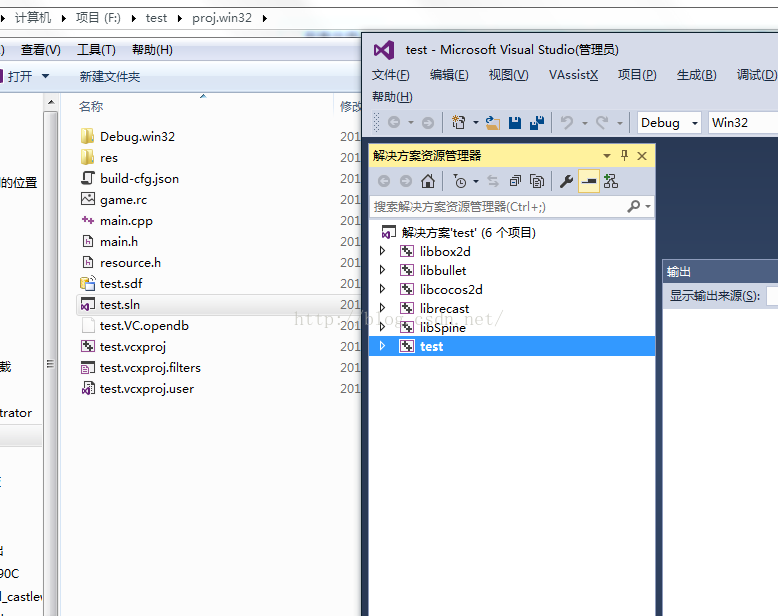Select the main.cpp file in Explorer
This screenshot has height=616, width=778.
coord(126,221)
